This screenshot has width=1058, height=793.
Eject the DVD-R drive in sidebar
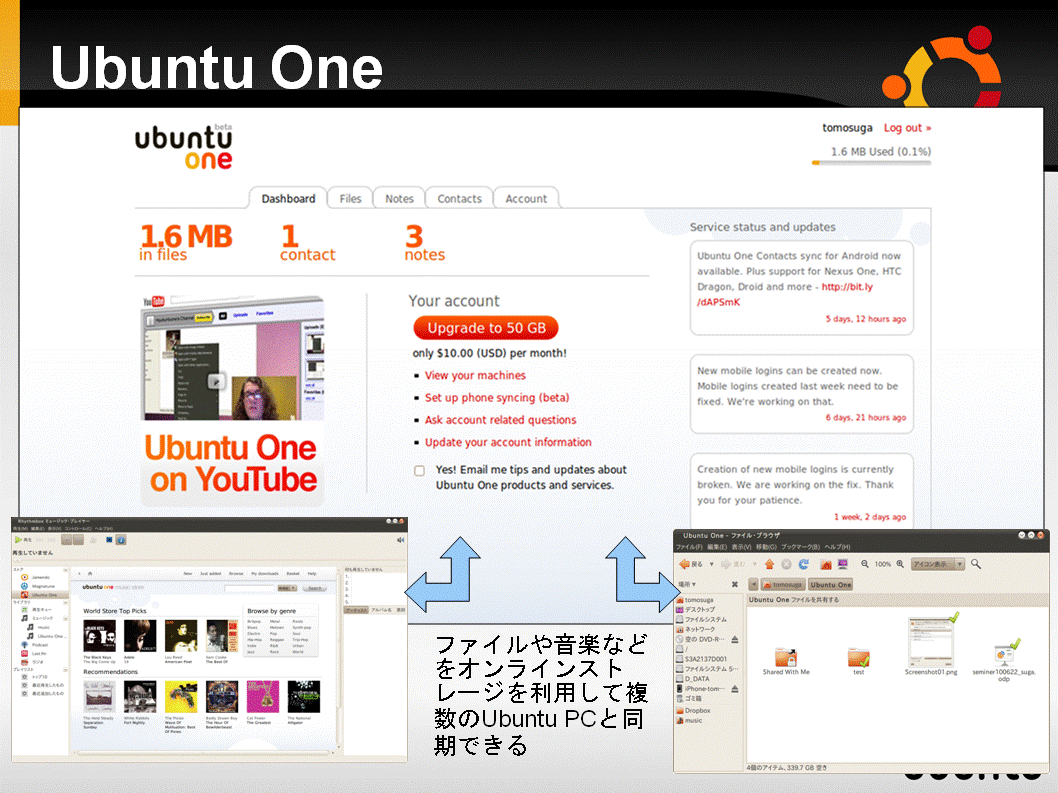pyautogui.click(x=735, y=639)
